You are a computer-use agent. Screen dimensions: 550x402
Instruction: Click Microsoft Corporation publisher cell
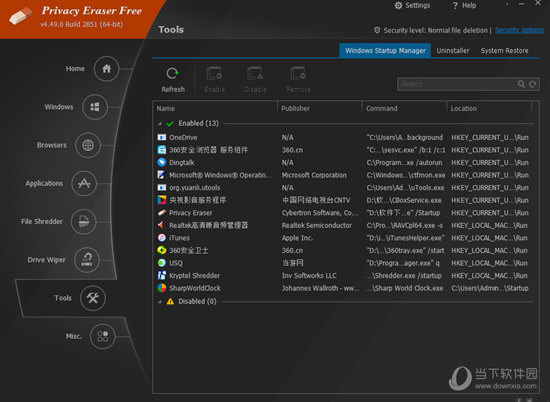(x=314, y=175)
